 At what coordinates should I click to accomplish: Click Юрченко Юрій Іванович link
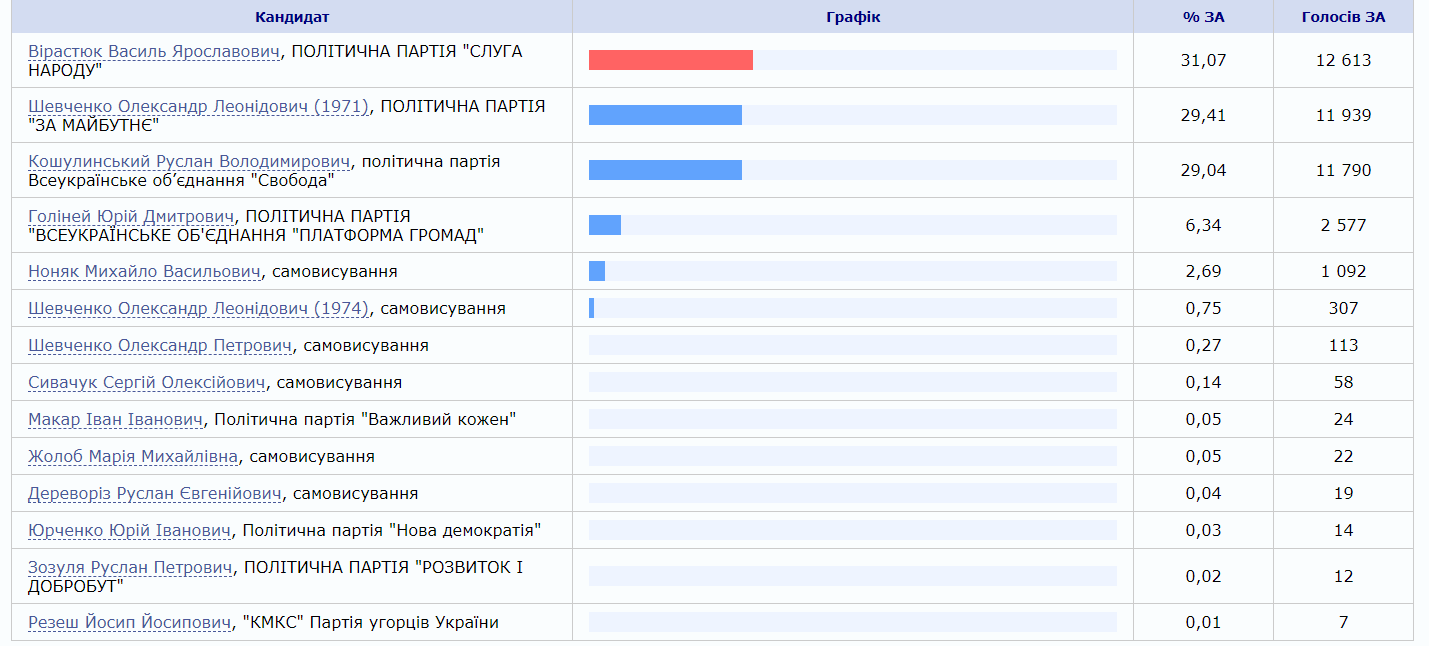tap(130, 530)
